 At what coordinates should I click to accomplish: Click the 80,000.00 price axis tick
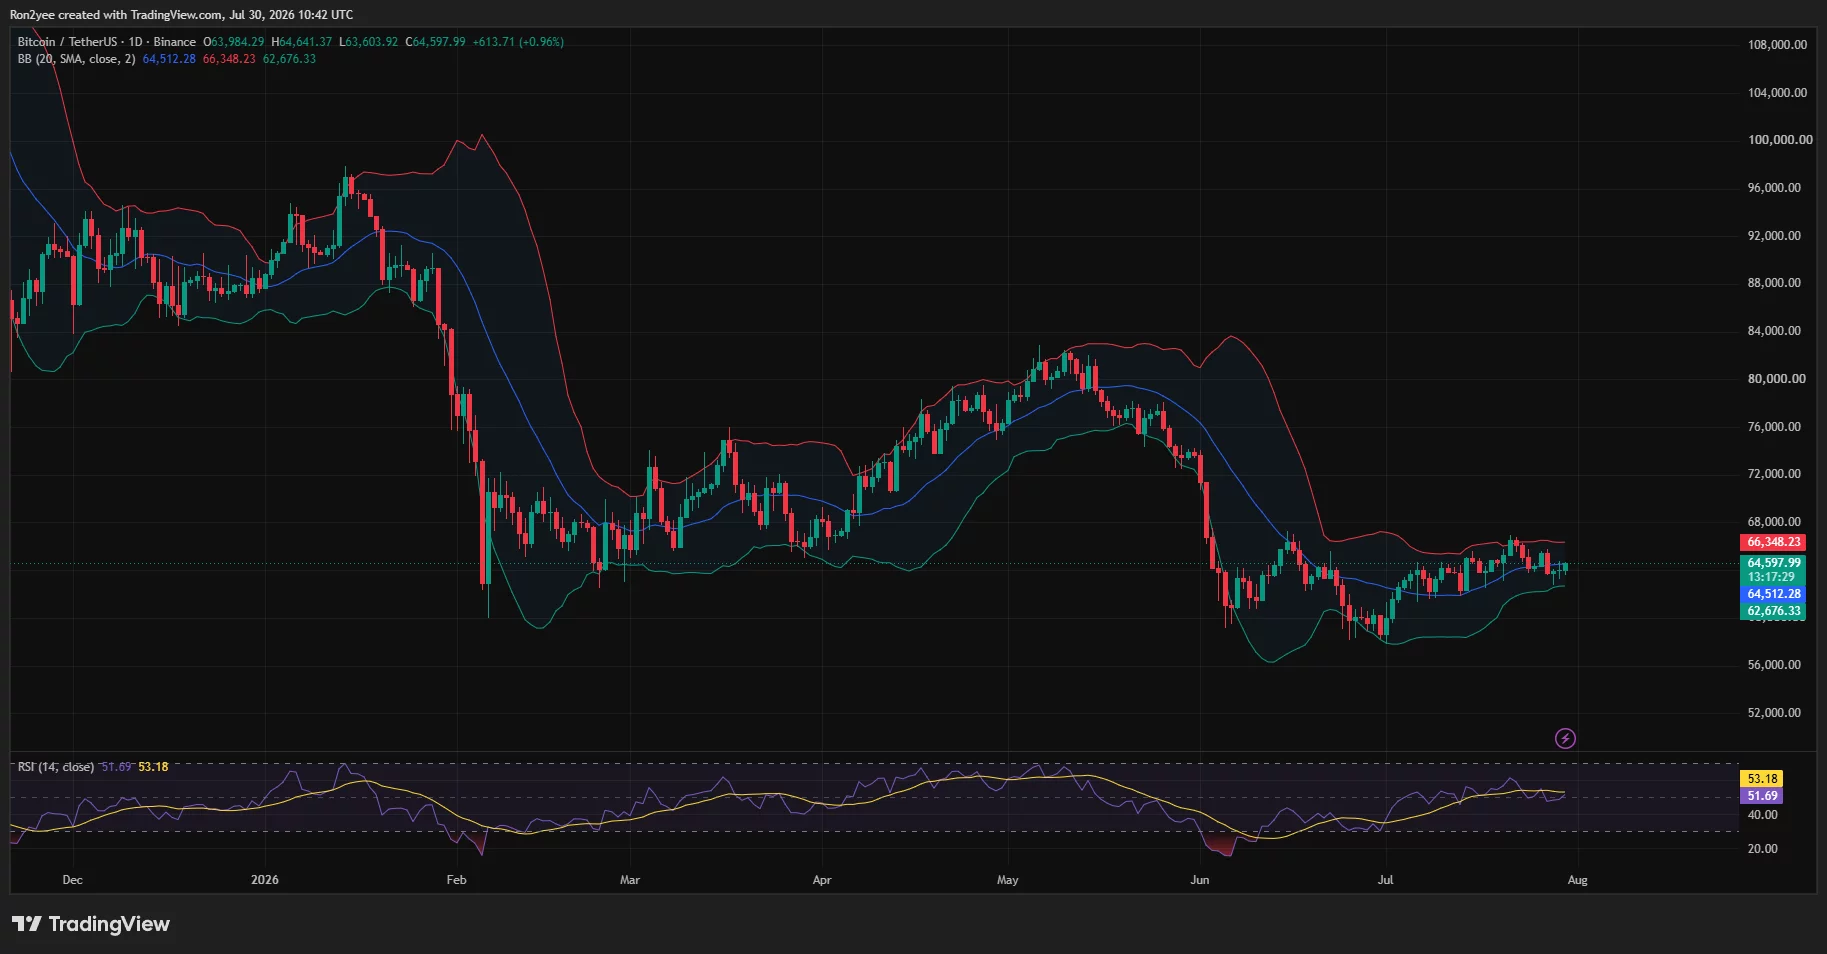[x=1776, y=379]
